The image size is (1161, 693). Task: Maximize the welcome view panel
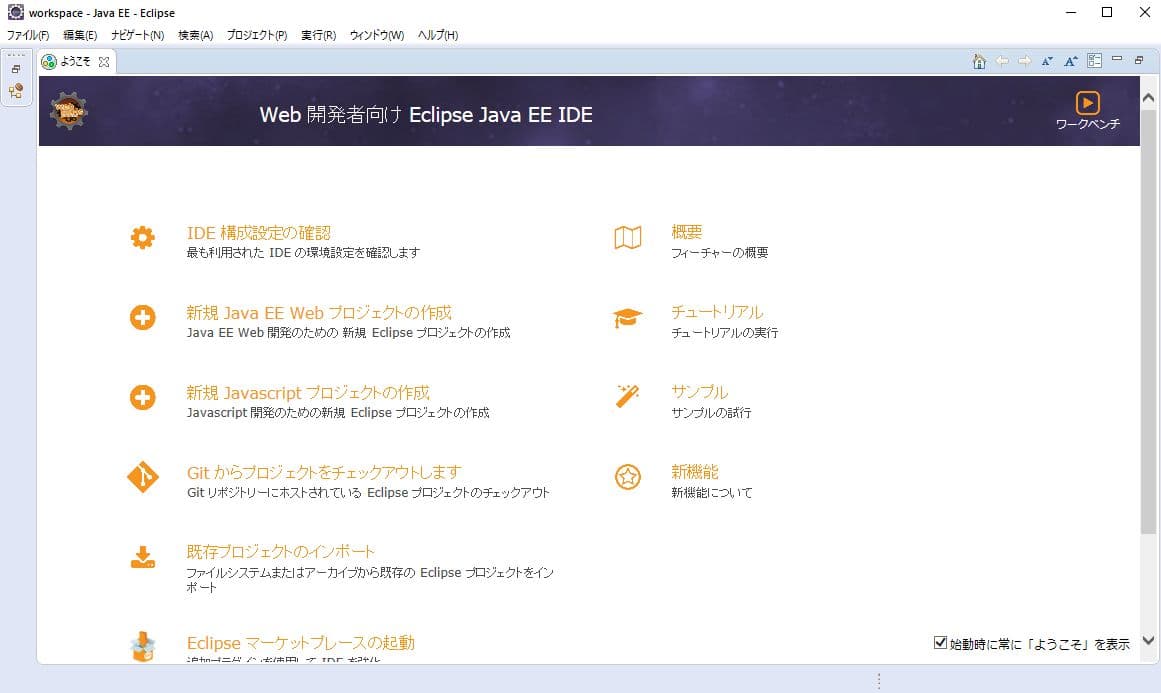tap(1139, 60)
